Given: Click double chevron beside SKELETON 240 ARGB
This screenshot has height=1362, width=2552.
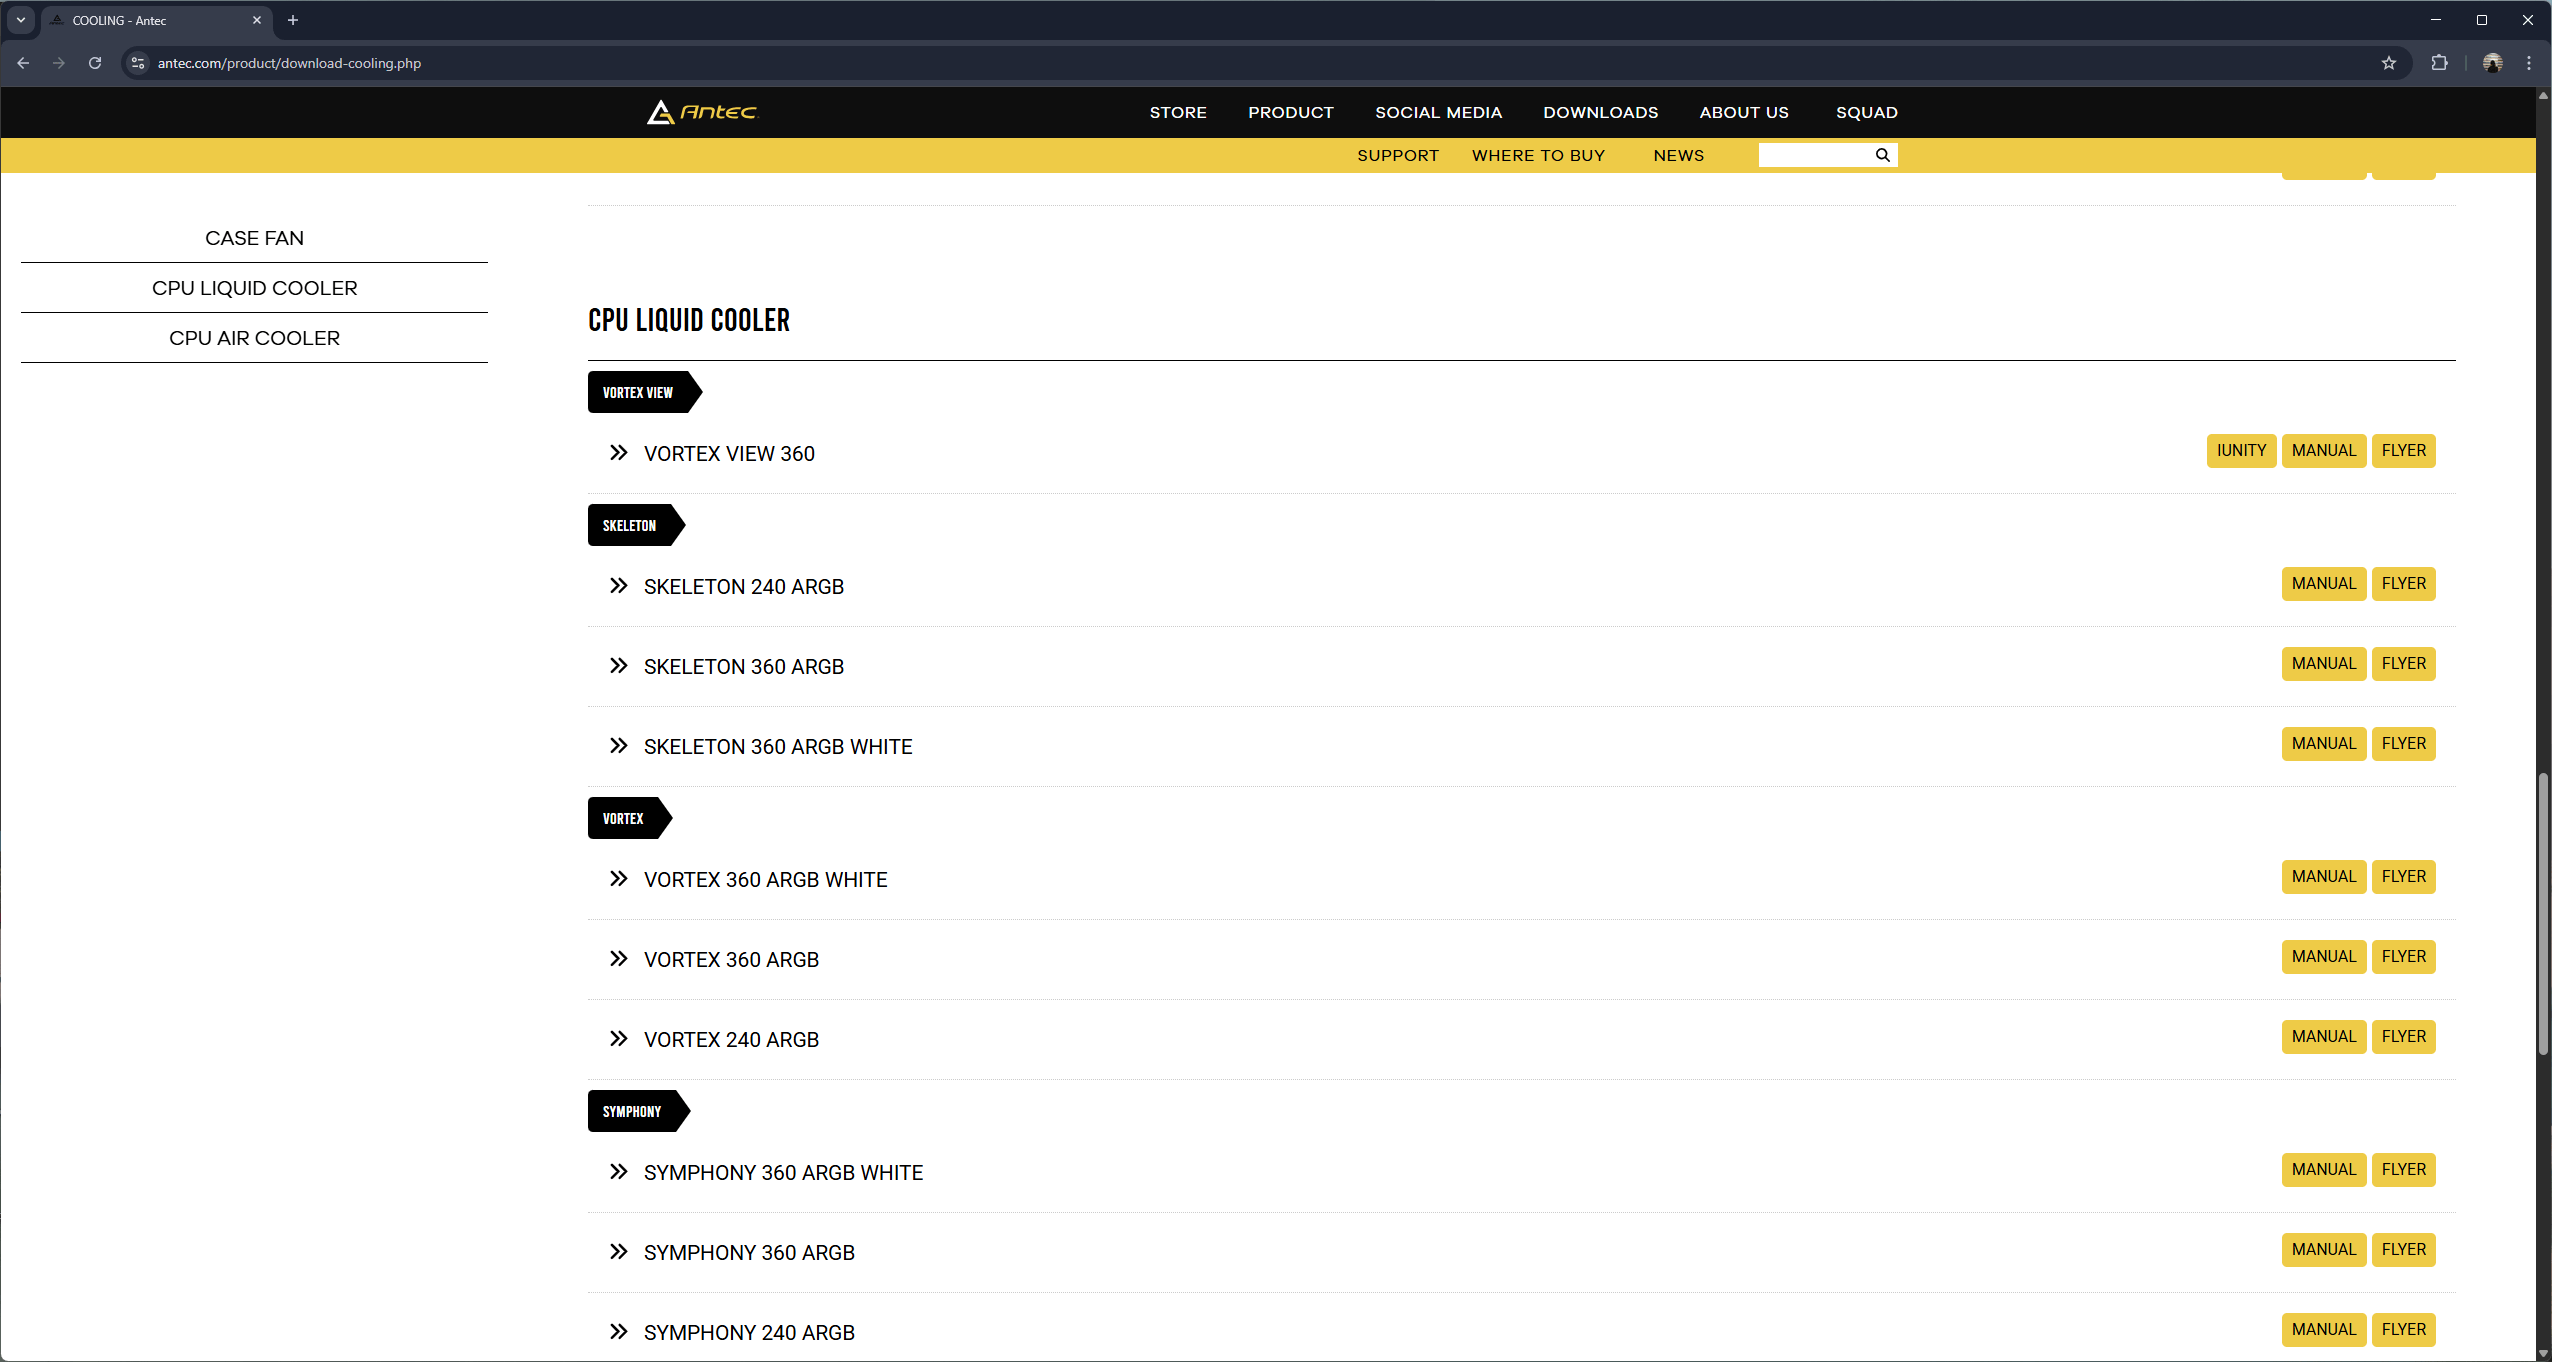Looking at the screenshot, I should pyautogui.click(x=619, y=586).
